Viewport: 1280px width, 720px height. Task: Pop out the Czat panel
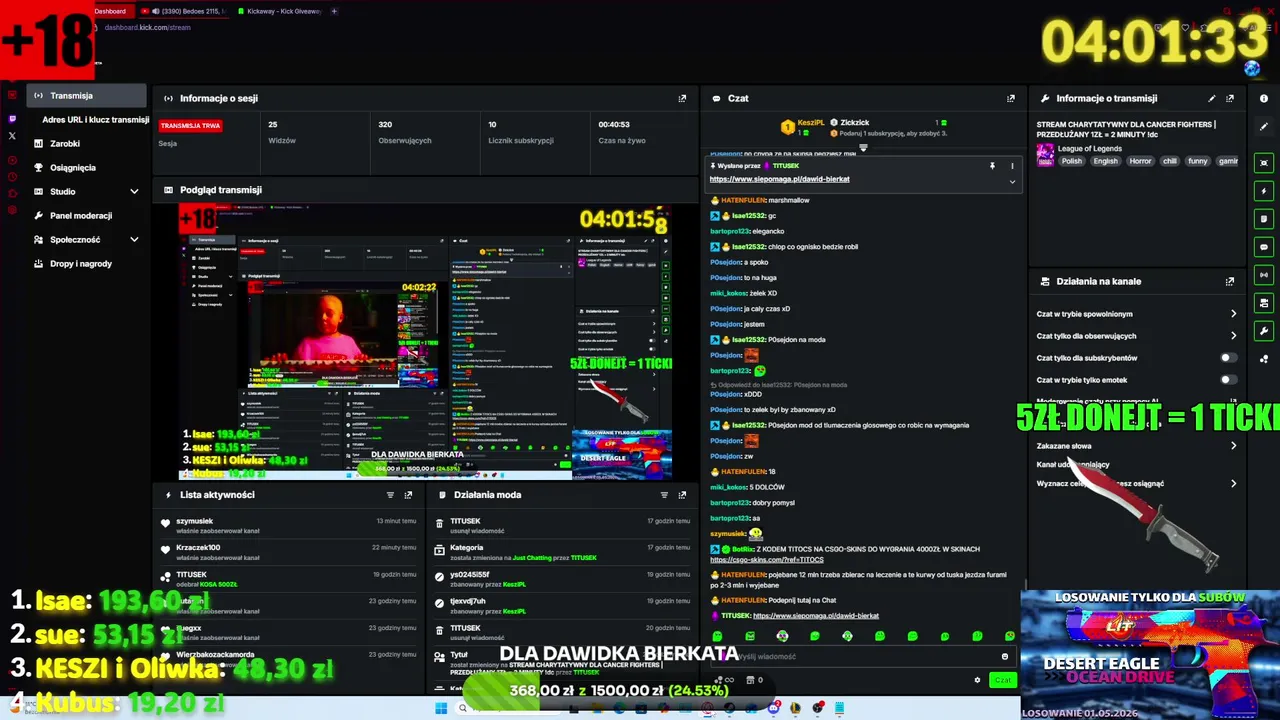1011,98
